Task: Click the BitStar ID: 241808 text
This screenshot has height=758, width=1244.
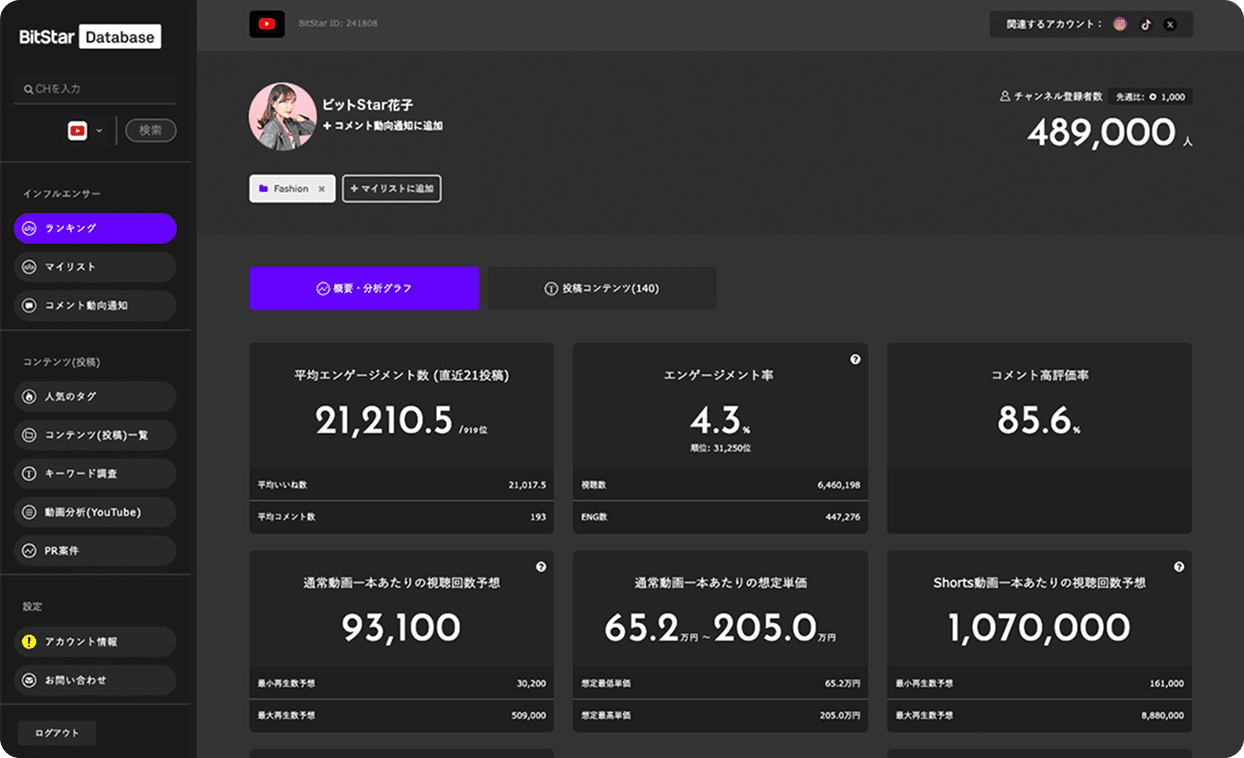Action: (338, 23)
